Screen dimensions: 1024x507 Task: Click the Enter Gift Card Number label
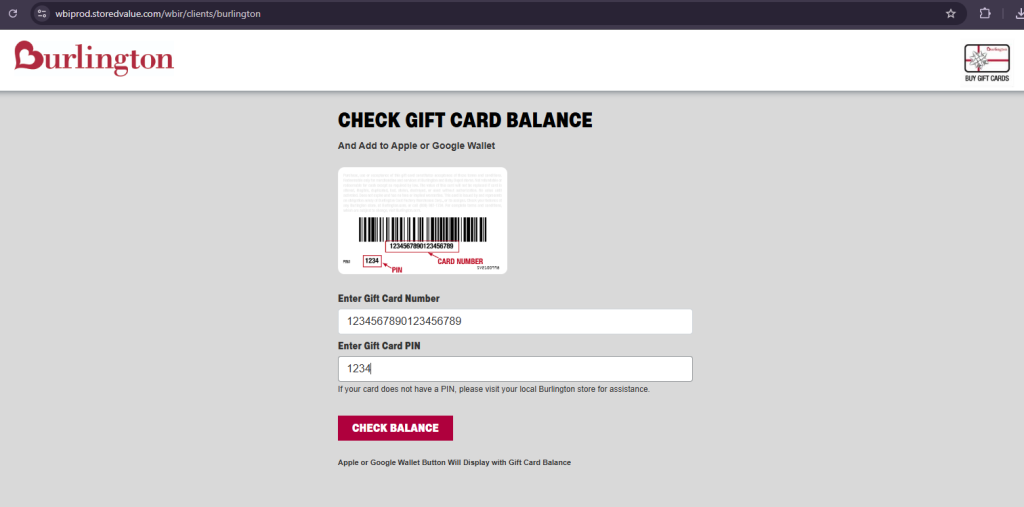[389, 299]
